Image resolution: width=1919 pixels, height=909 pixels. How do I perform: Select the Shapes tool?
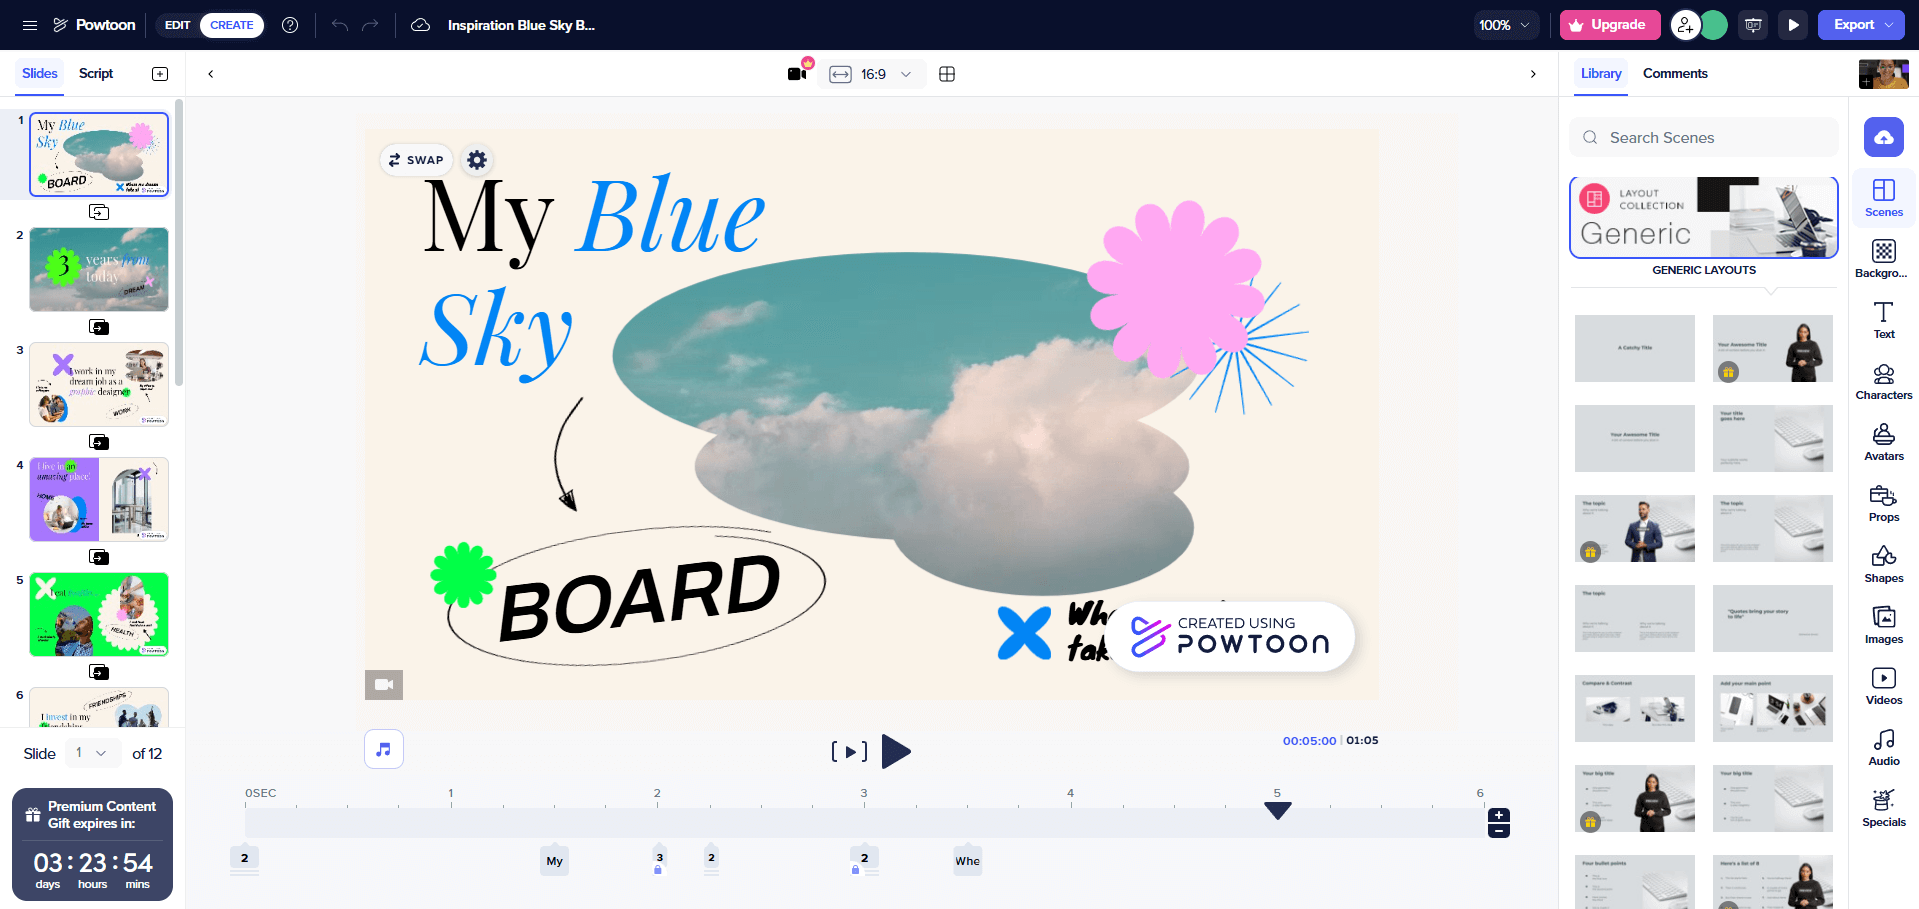(1884, 565)
